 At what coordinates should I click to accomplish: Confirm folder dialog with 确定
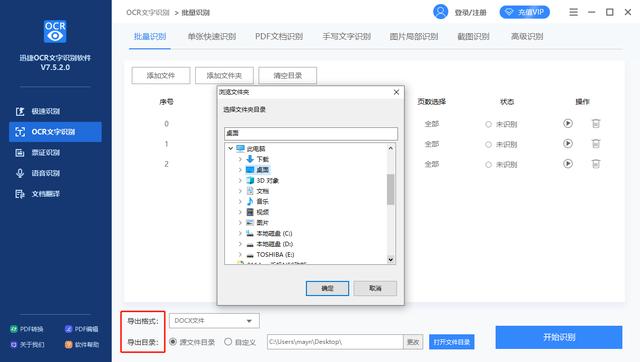point(327,288)
